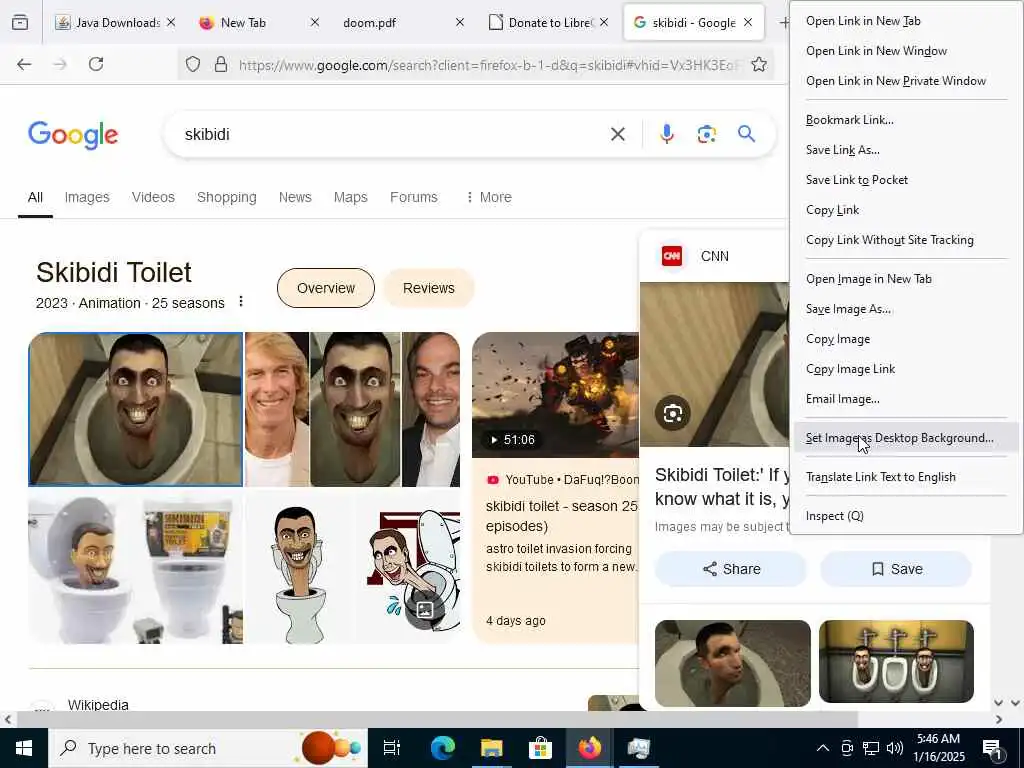The height and width of the screenshot is (768, 1024).
Task: Select the Shopping search tab
Action: pos(227,197)
